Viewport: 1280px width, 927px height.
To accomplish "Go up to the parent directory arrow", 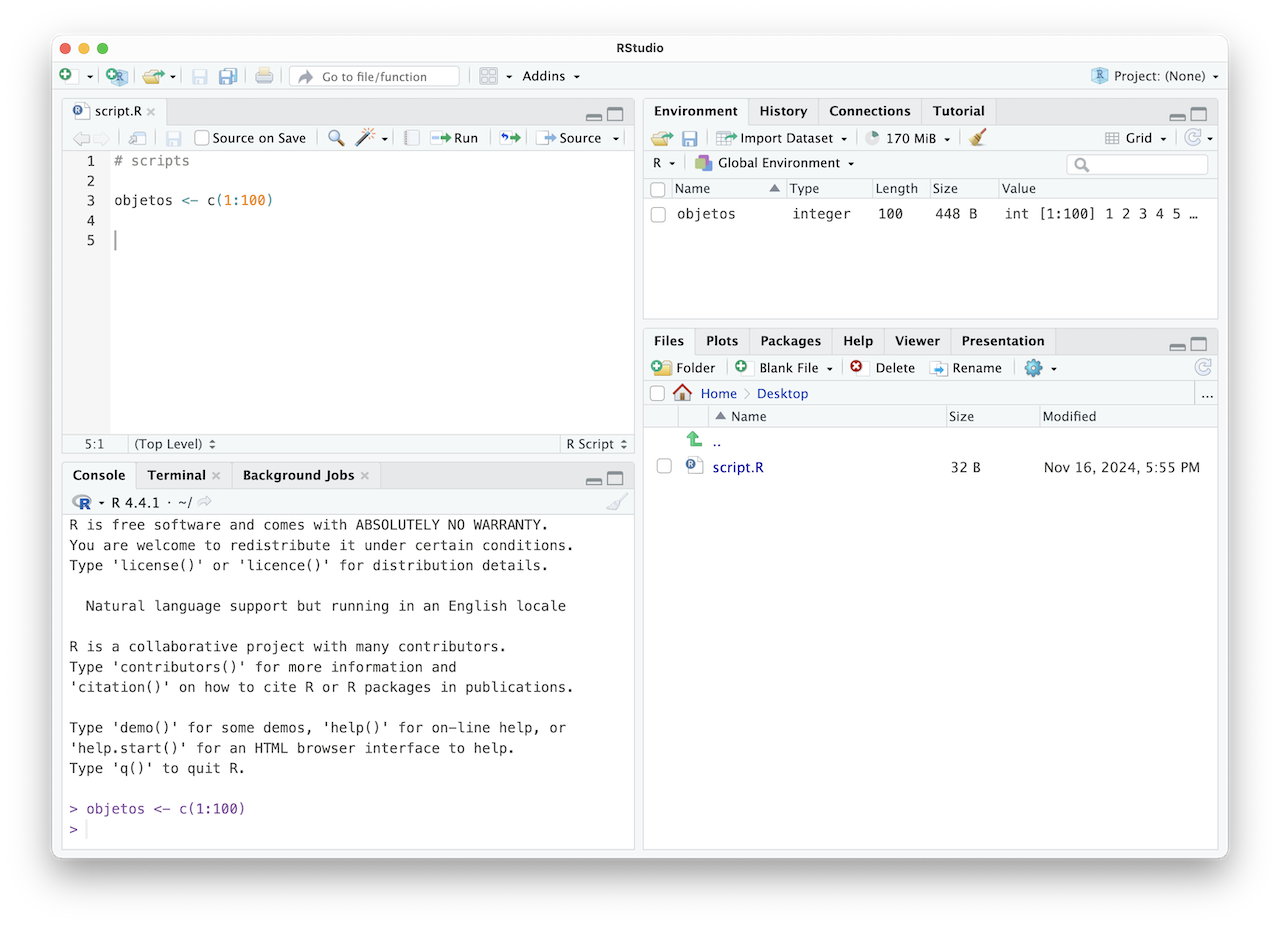I will (x=694, y=440).
